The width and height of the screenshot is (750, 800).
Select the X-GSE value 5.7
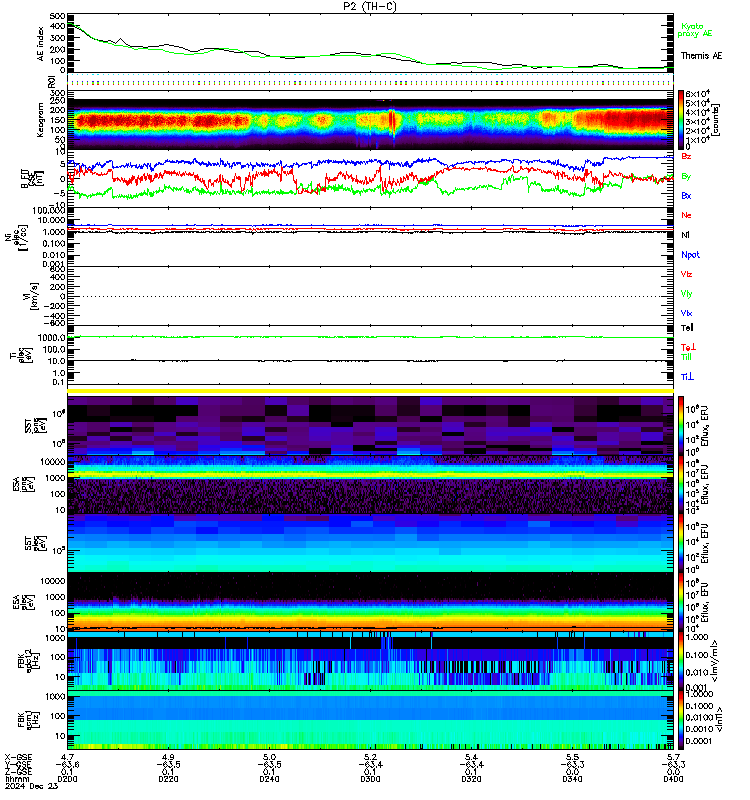(x=673, y=757)
